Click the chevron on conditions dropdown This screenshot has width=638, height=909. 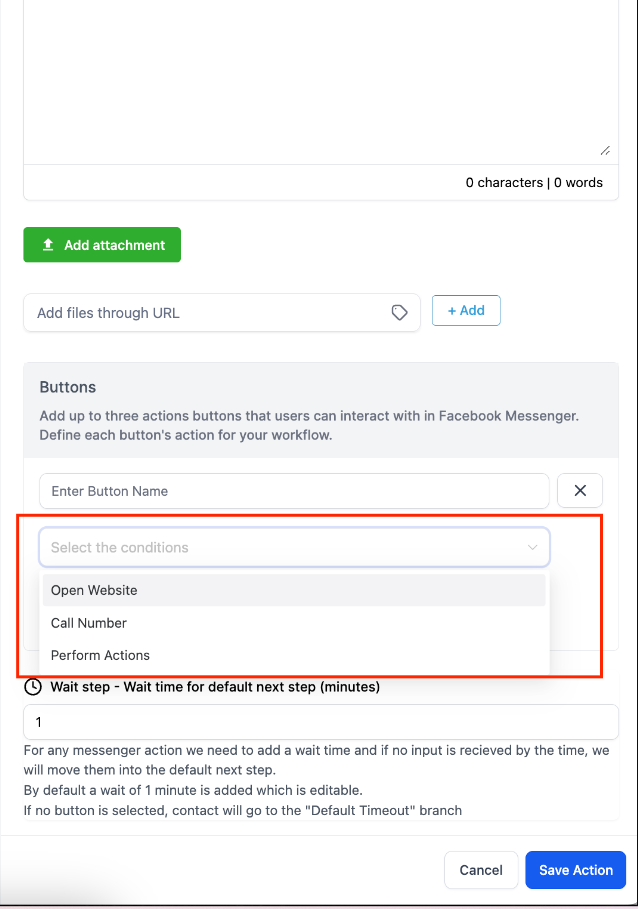532,548
